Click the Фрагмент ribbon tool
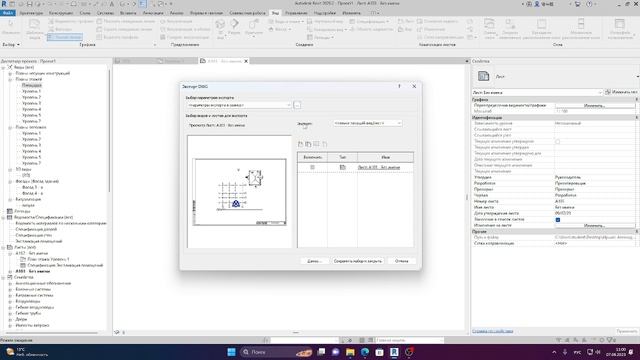Viewport: 640px width, 360px height. coord(254,28)
